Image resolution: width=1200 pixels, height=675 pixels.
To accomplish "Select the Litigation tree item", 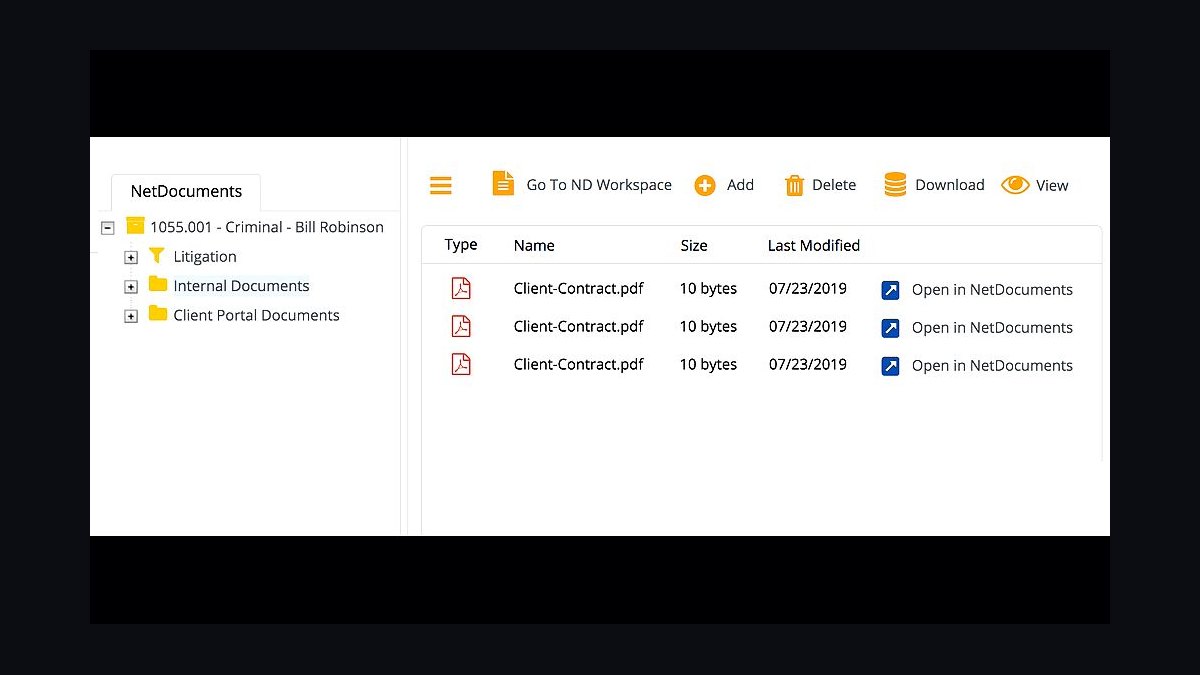I will 205,257.
